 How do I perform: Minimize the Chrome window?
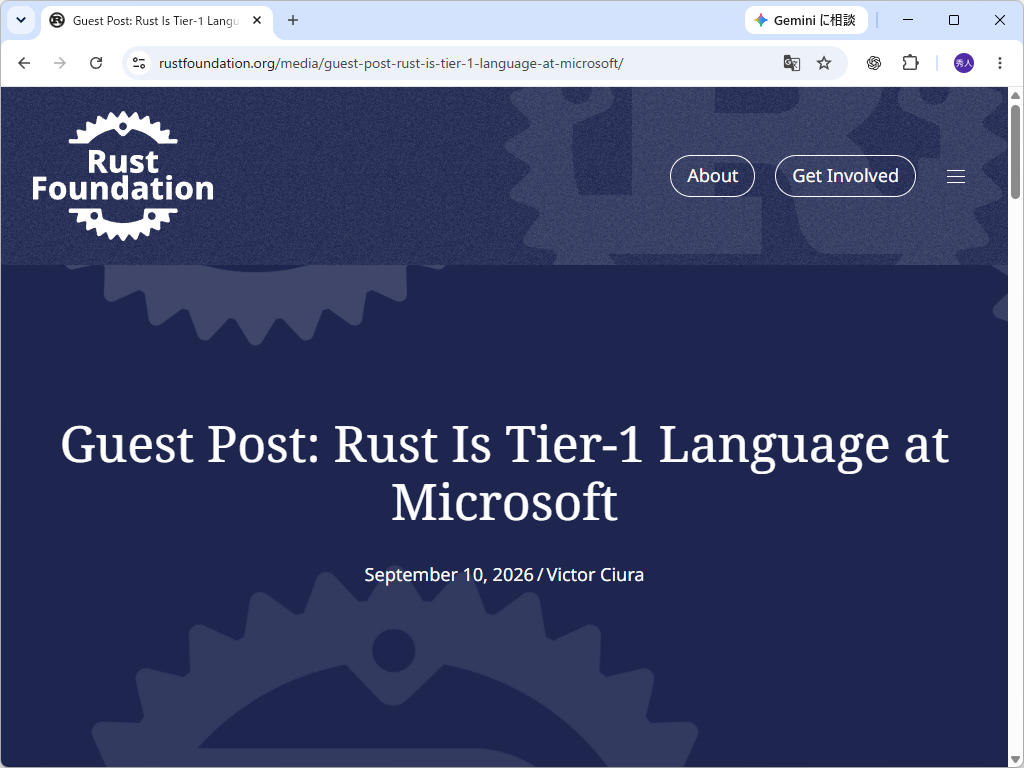908,20
